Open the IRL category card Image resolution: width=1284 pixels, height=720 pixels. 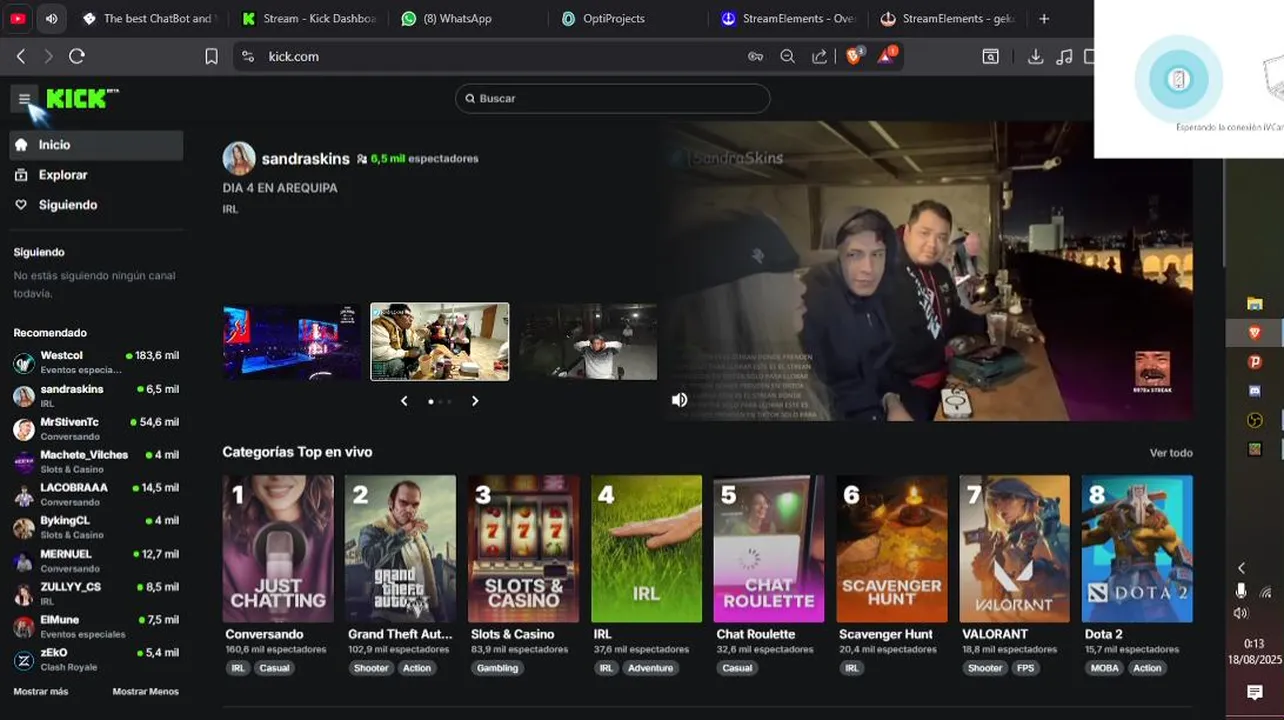coord(646,549)
